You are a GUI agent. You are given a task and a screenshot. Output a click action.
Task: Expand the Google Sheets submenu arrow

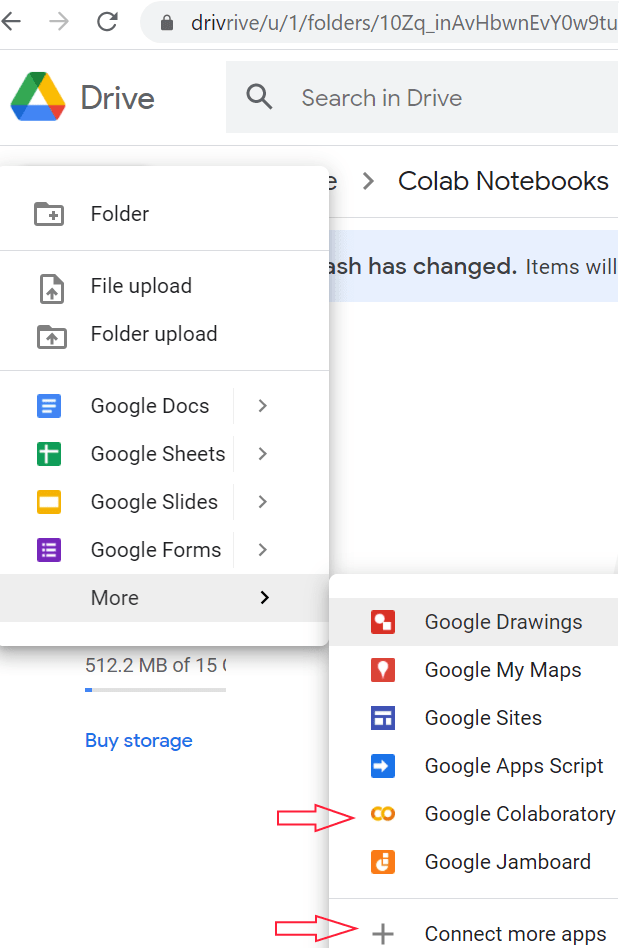(x=262, y=453)
